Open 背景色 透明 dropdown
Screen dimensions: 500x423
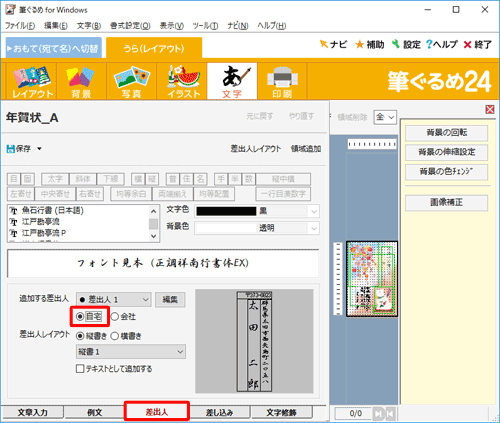[257, 228]
